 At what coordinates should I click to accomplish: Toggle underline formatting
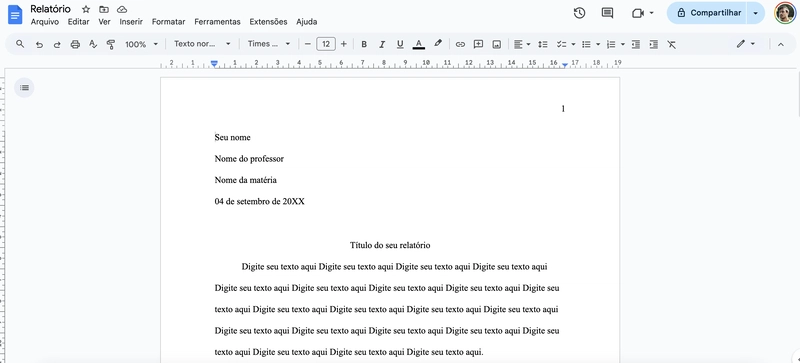pyautogui.click(x=400, y=44)
